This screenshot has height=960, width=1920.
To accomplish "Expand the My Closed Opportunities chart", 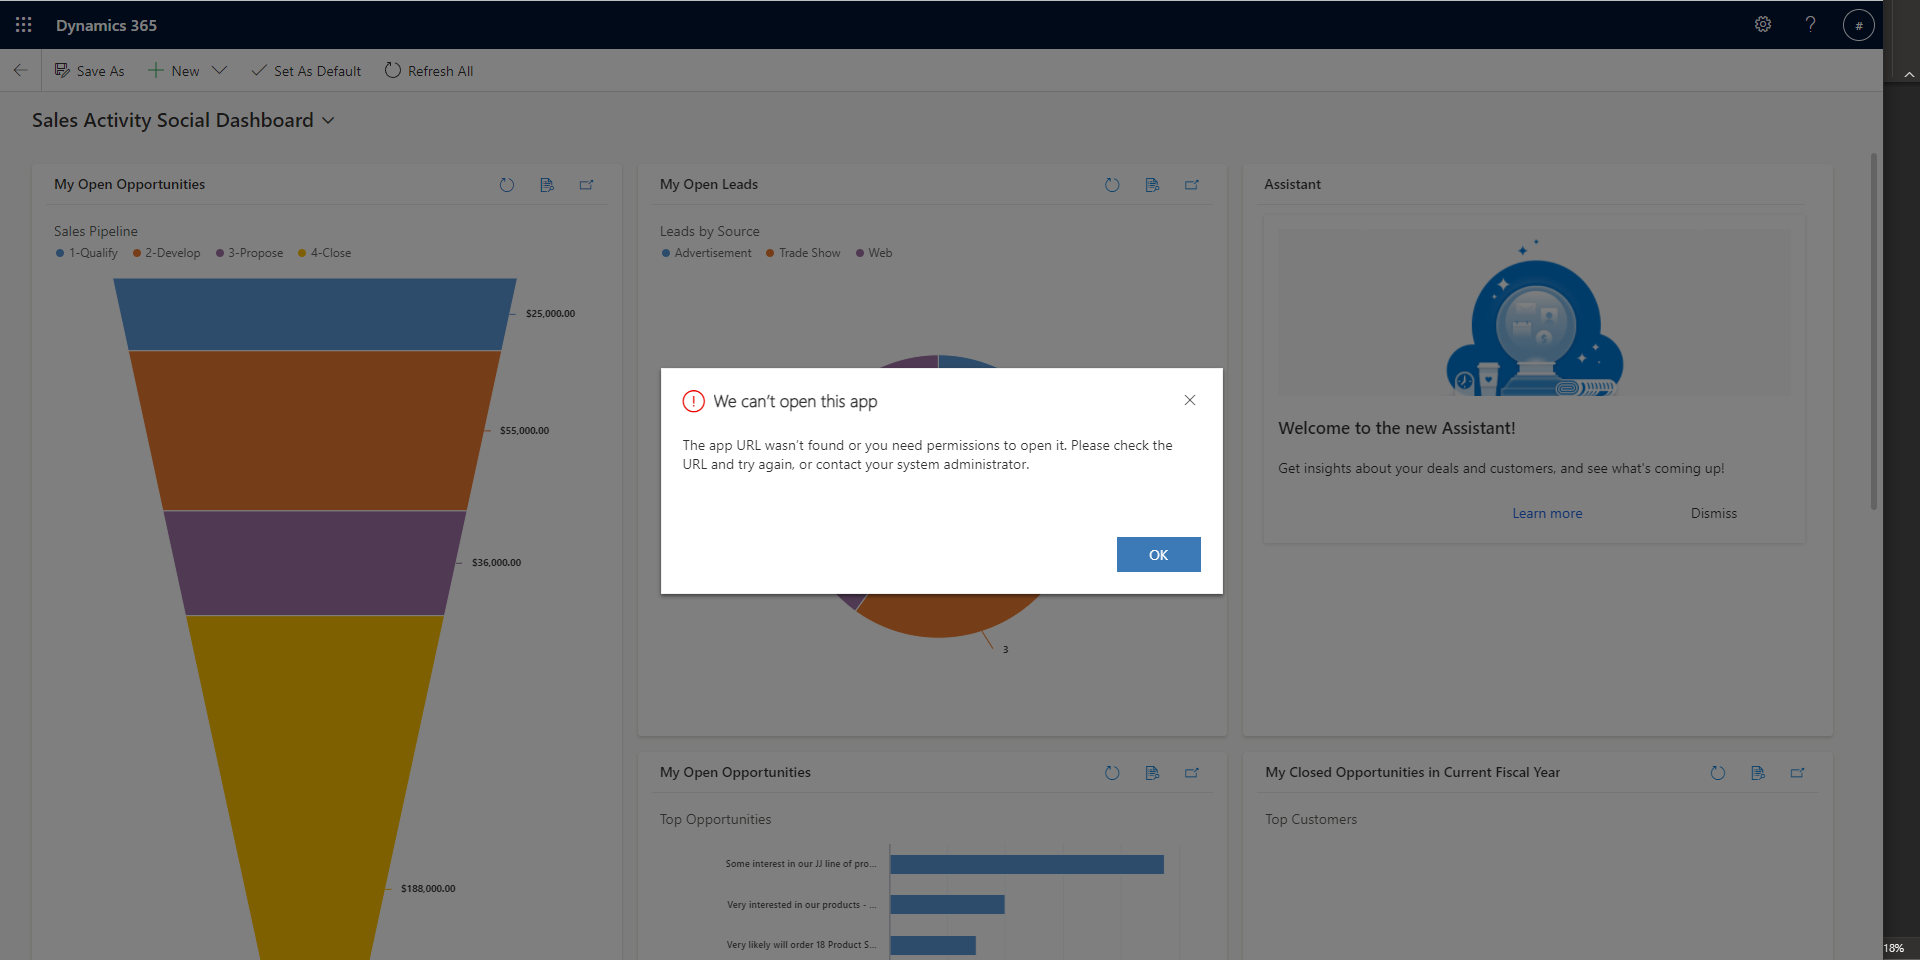I will [x=1797, y=773].
